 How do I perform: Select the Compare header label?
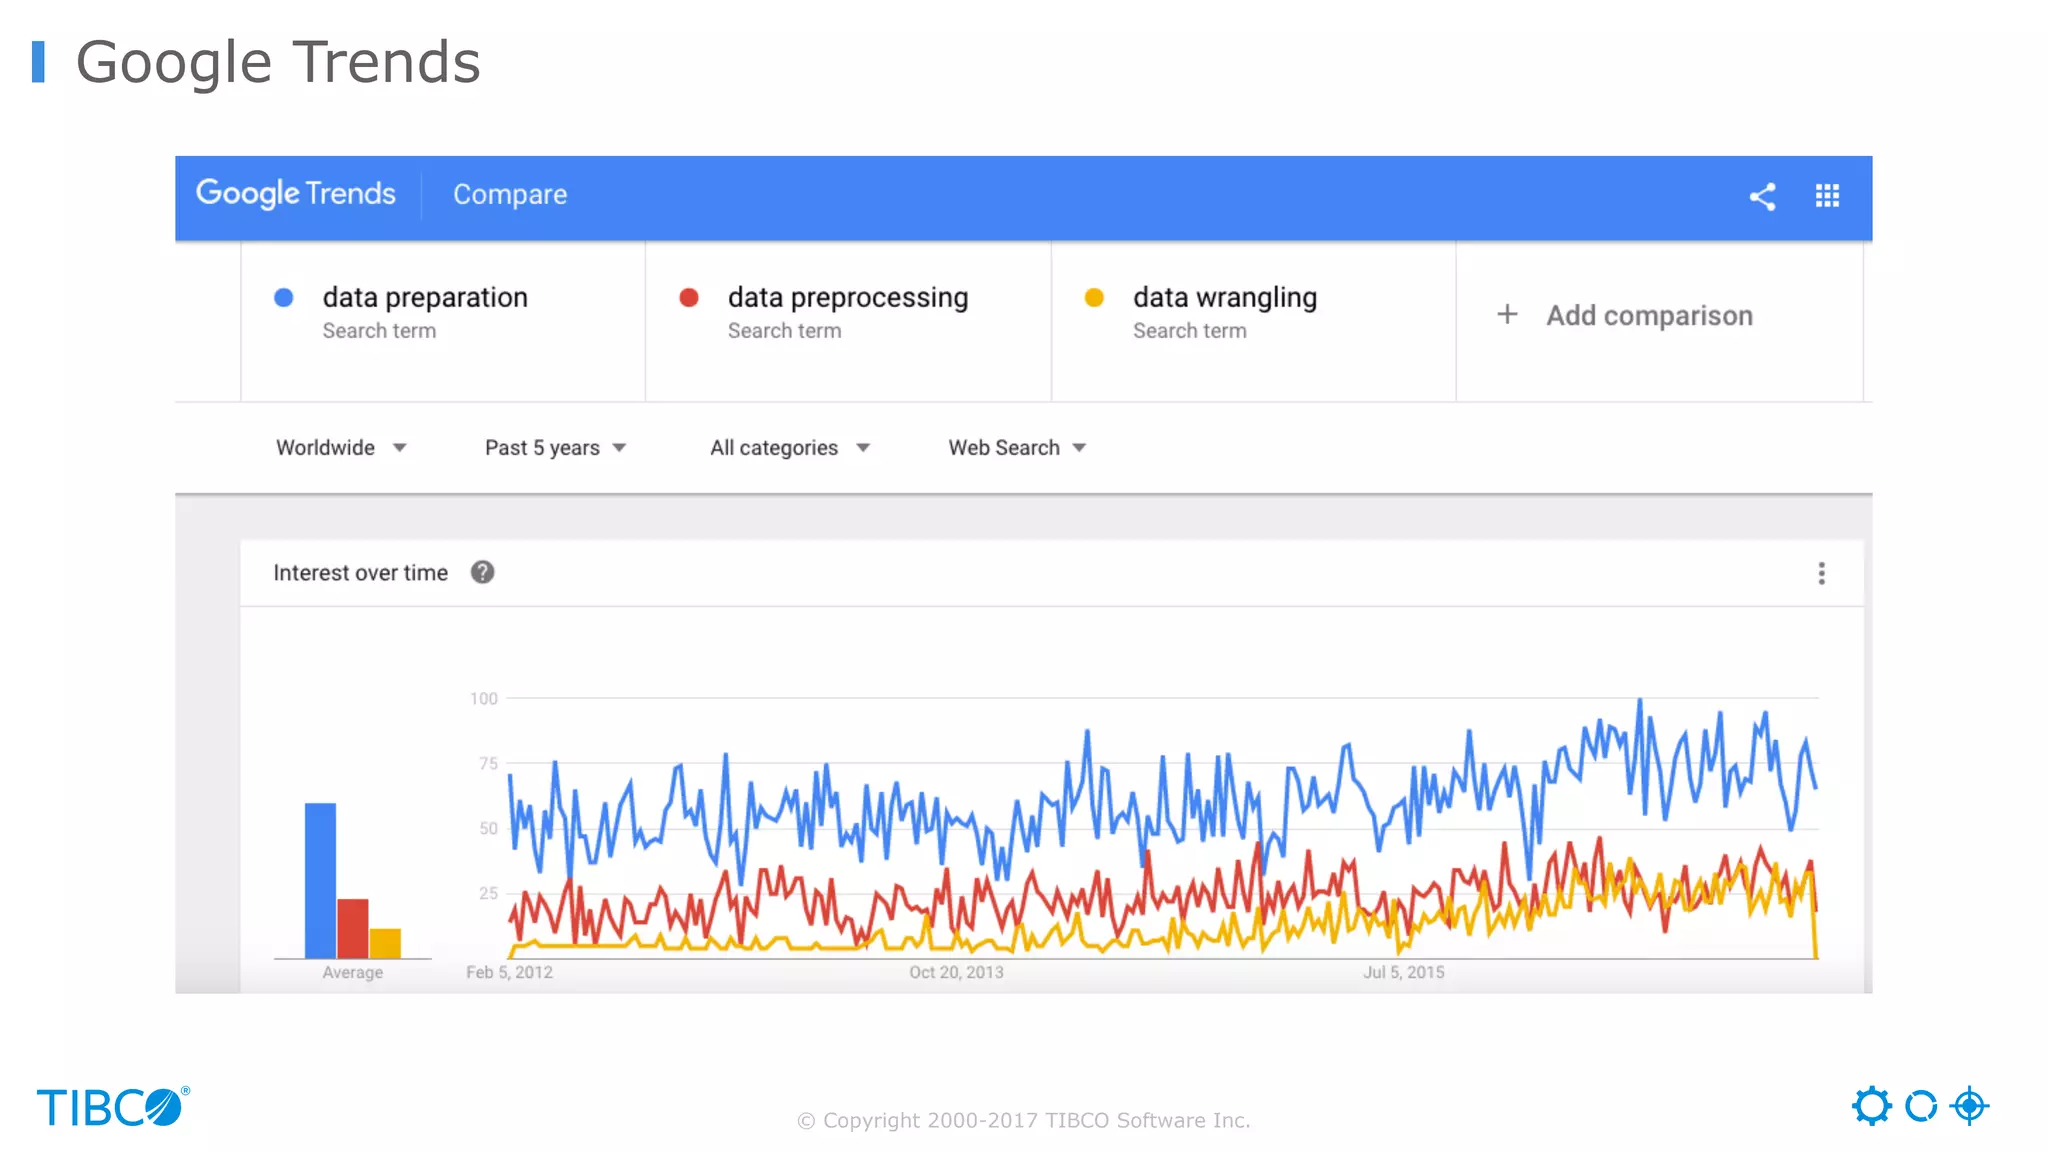point(510,194)
